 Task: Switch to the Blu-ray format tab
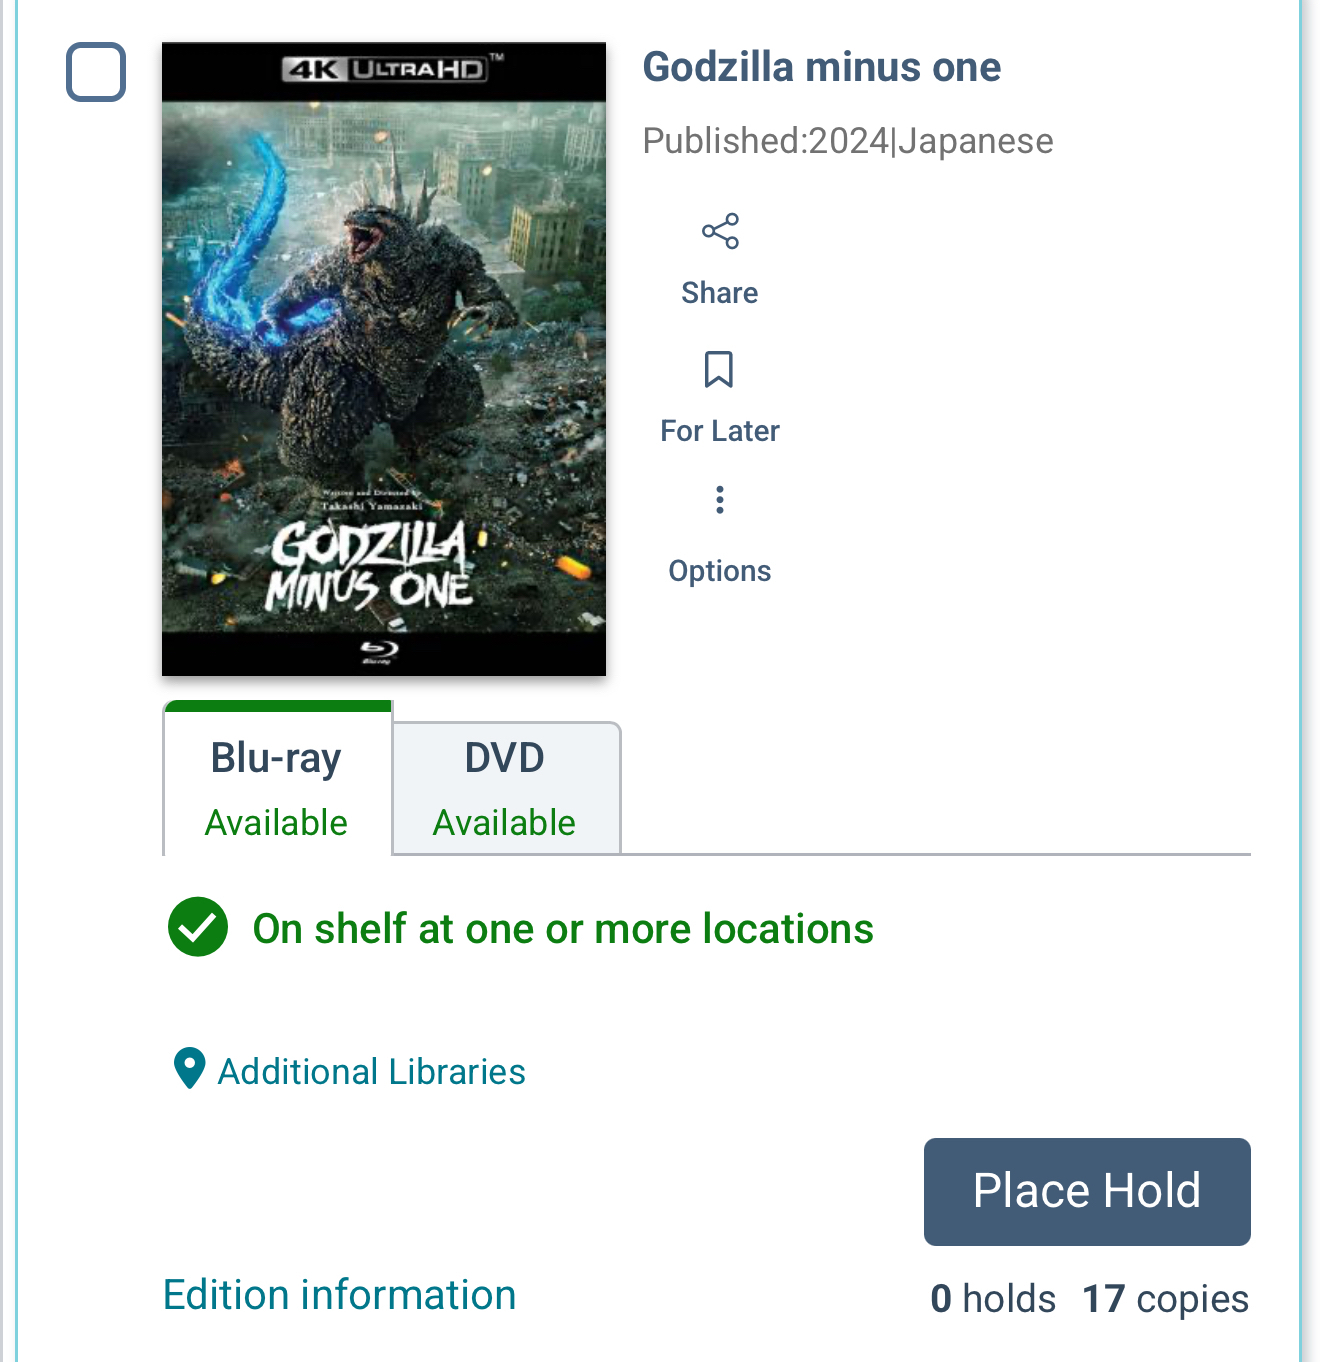(277, 786)
